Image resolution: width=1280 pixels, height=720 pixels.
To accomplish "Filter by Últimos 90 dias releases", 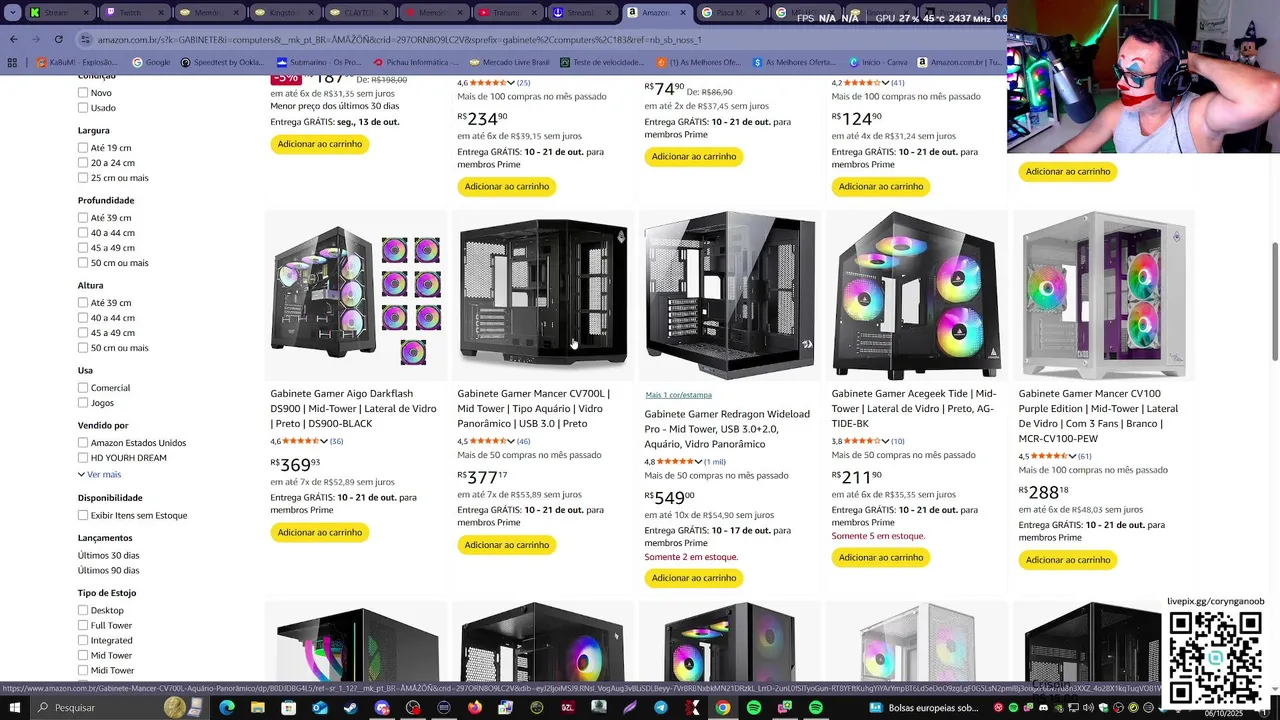I will 109,571.
